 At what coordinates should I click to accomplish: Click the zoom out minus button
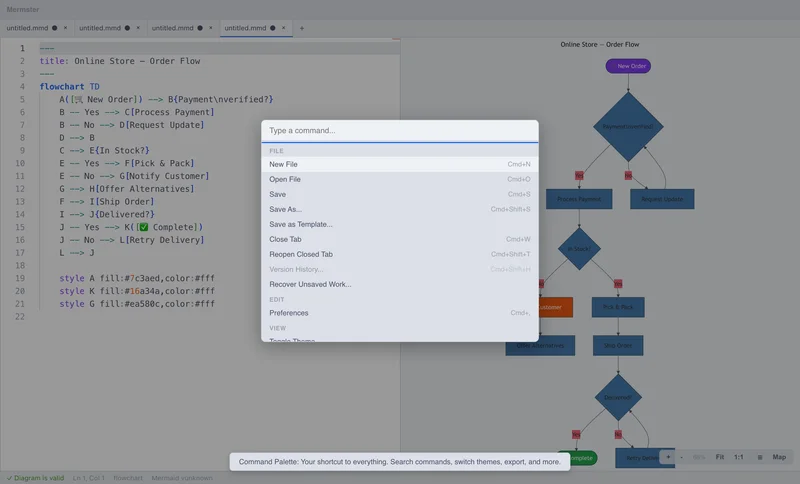pyautogui.click(x=682, y=457)
